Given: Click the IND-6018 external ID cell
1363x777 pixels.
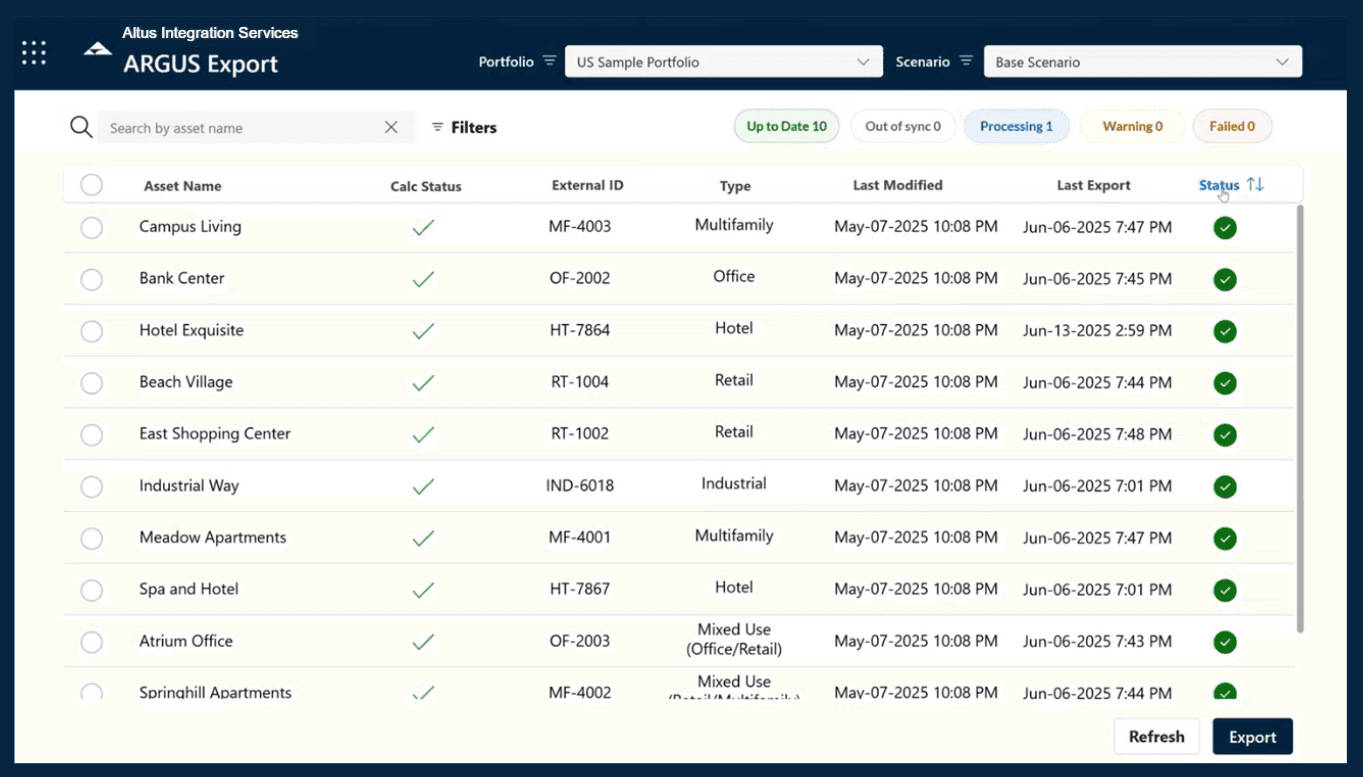Looking at the screenshot, I should 580,486.
